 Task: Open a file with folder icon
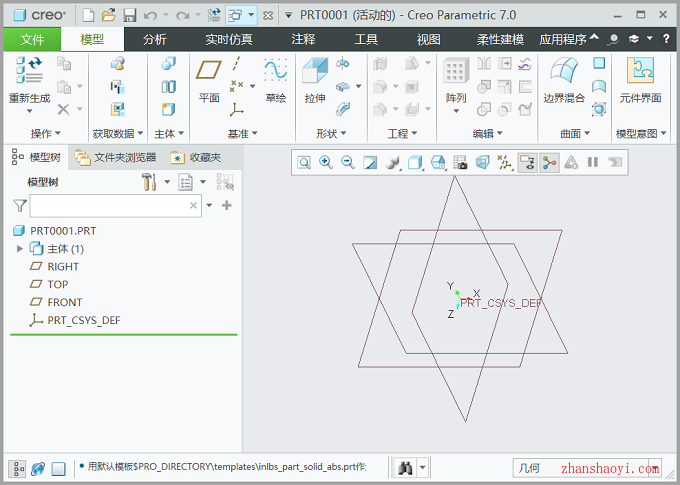108,16
